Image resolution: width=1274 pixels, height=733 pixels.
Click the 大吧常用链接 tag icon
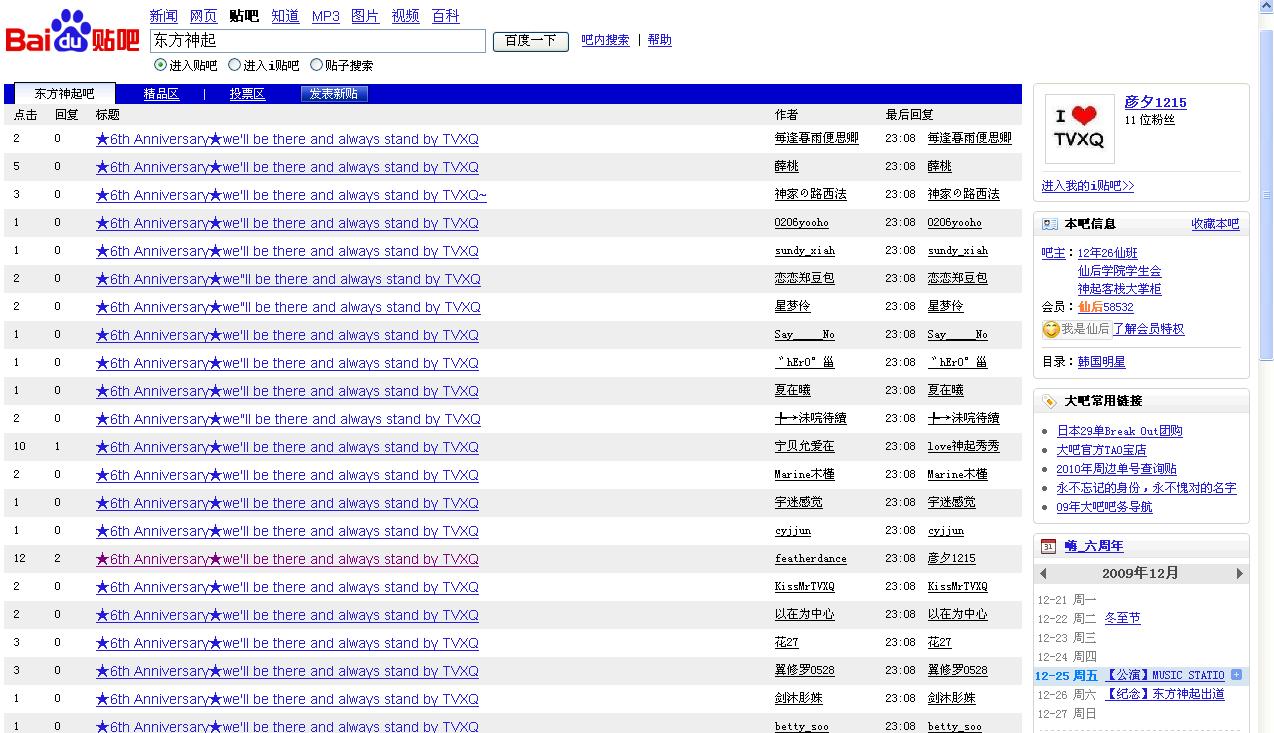click(x=1050, y=402)
